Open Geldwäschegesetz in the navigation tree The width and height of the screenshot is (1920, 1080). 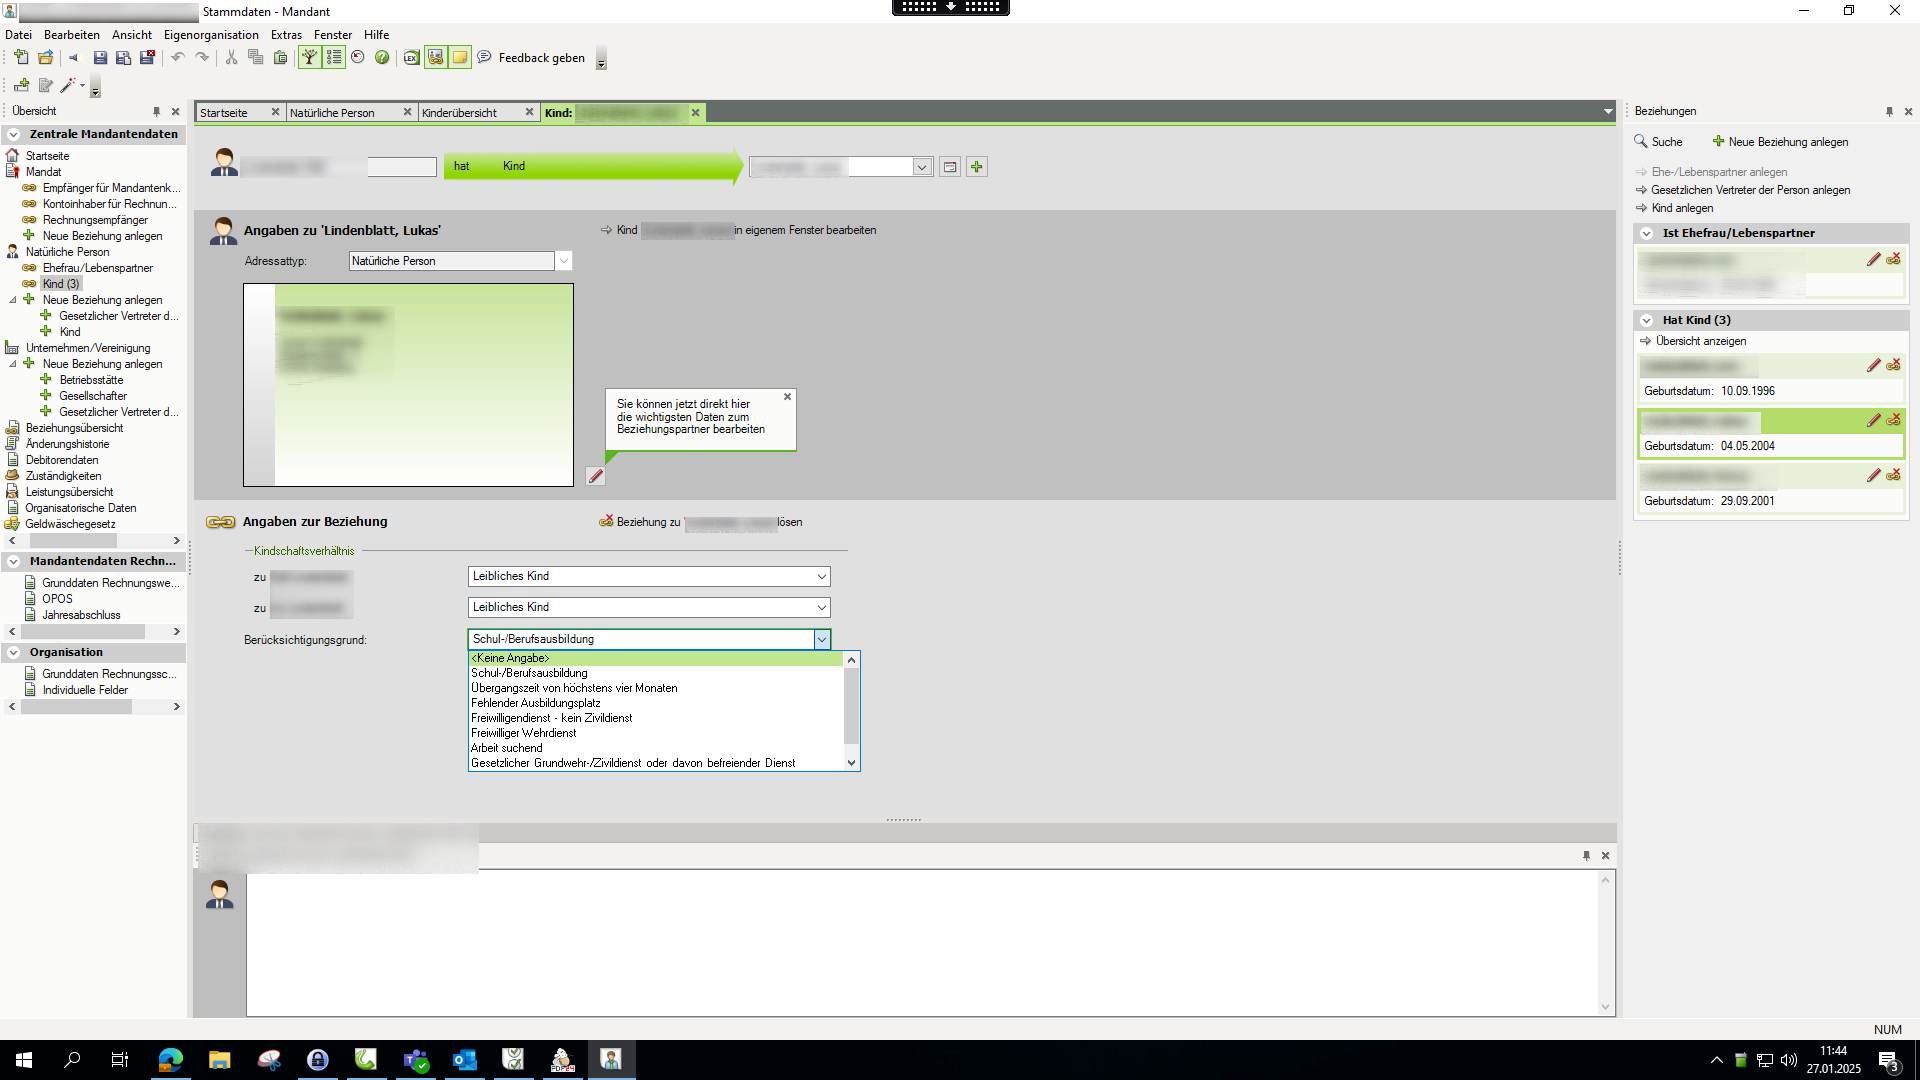coord(70,524)
